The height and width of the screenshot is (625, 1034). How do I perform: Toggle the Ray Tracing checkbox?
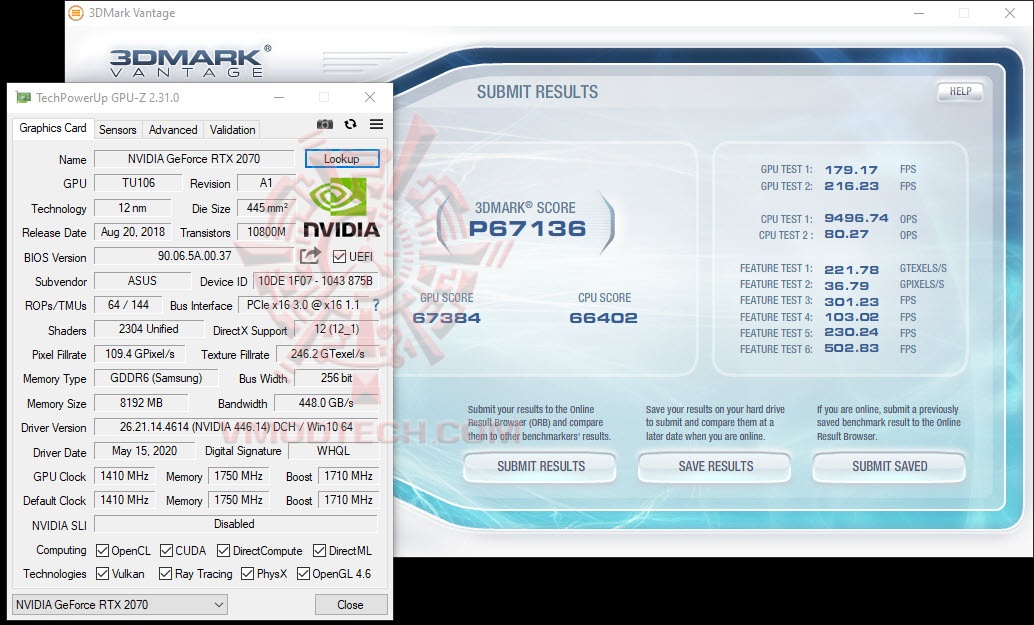pyautogui.click(x=166, y=574)
